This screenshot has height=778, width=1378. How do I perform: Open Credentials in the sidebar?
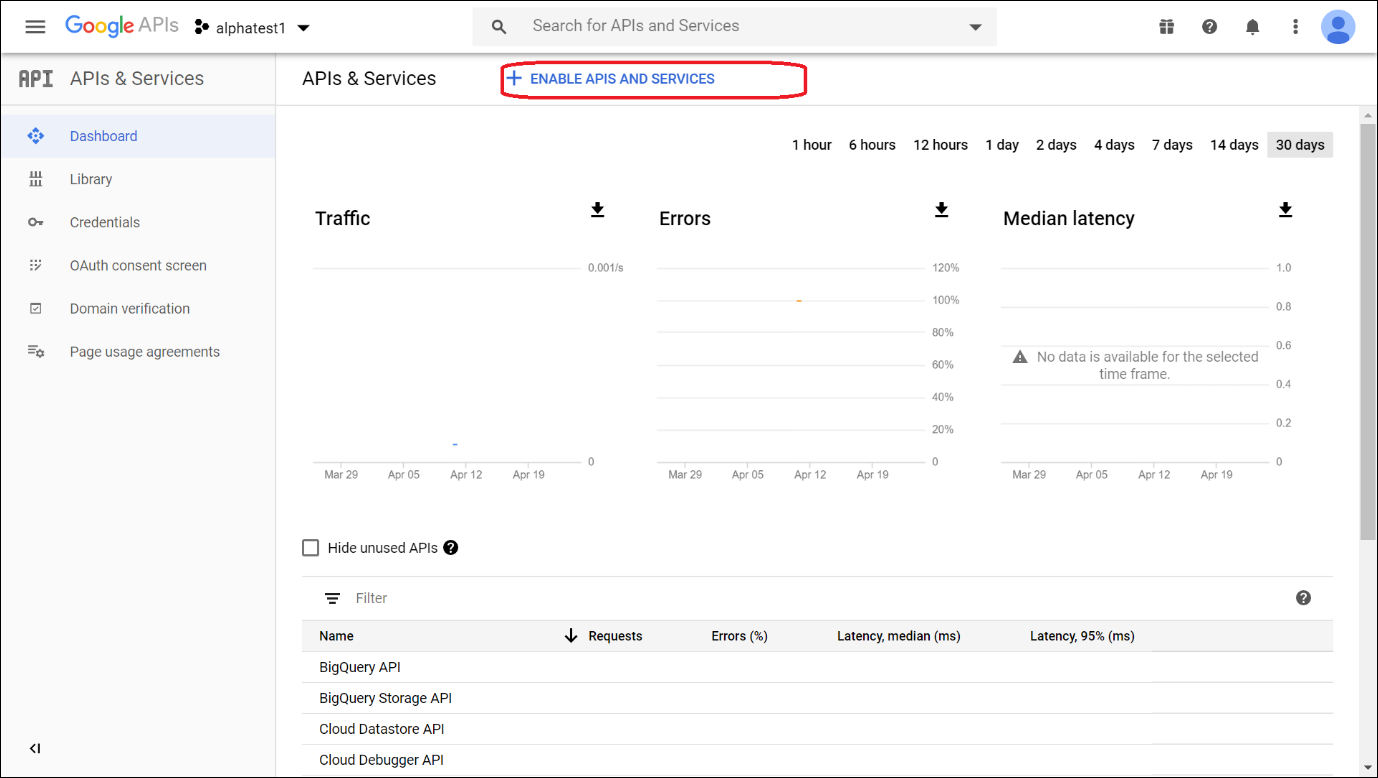tap(104, 222)
